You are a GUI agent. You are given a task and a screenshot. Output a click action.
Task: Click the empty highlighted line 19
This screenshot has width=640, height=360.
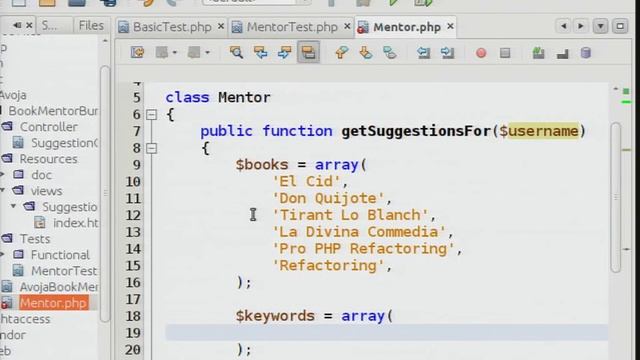(387, 333)
